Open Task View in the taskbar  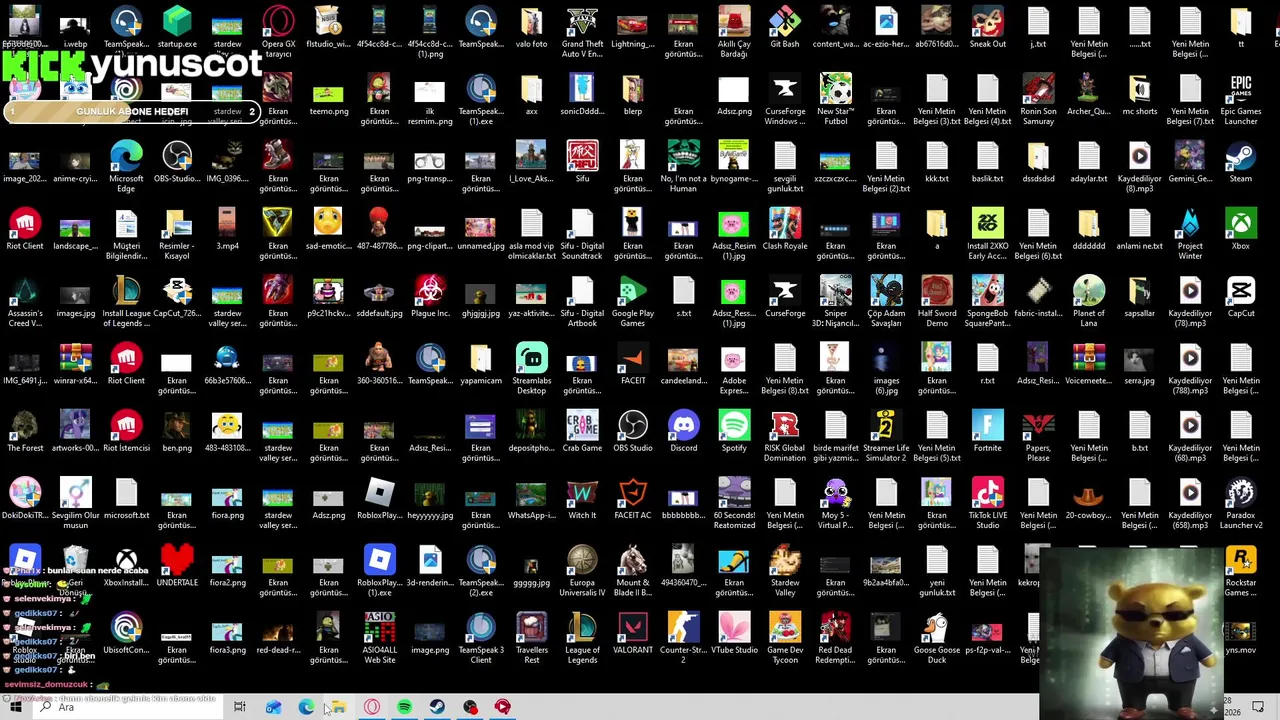[240, 707]
